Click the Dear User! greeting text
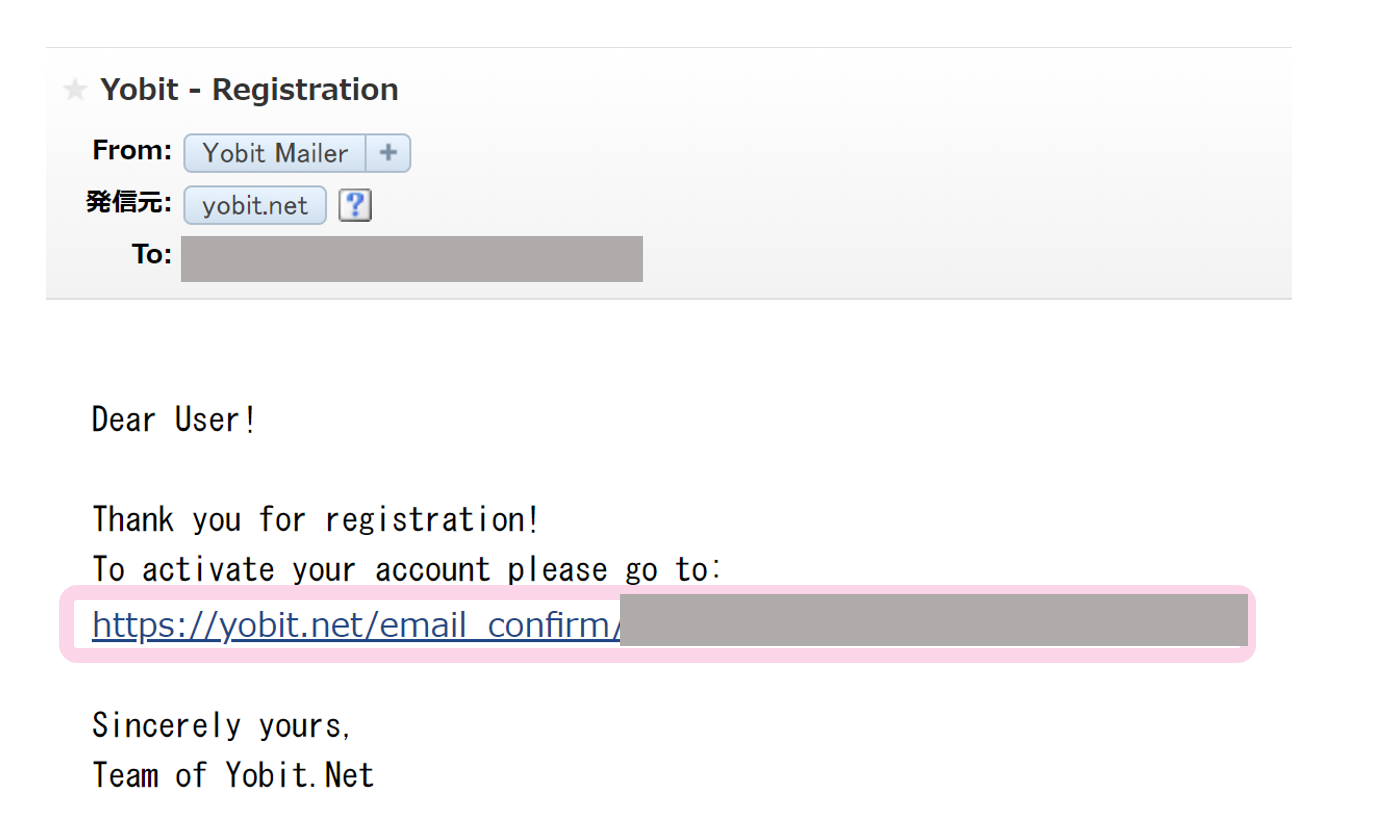This screenshot has height=824, width=1381. (x=174, y=419)
